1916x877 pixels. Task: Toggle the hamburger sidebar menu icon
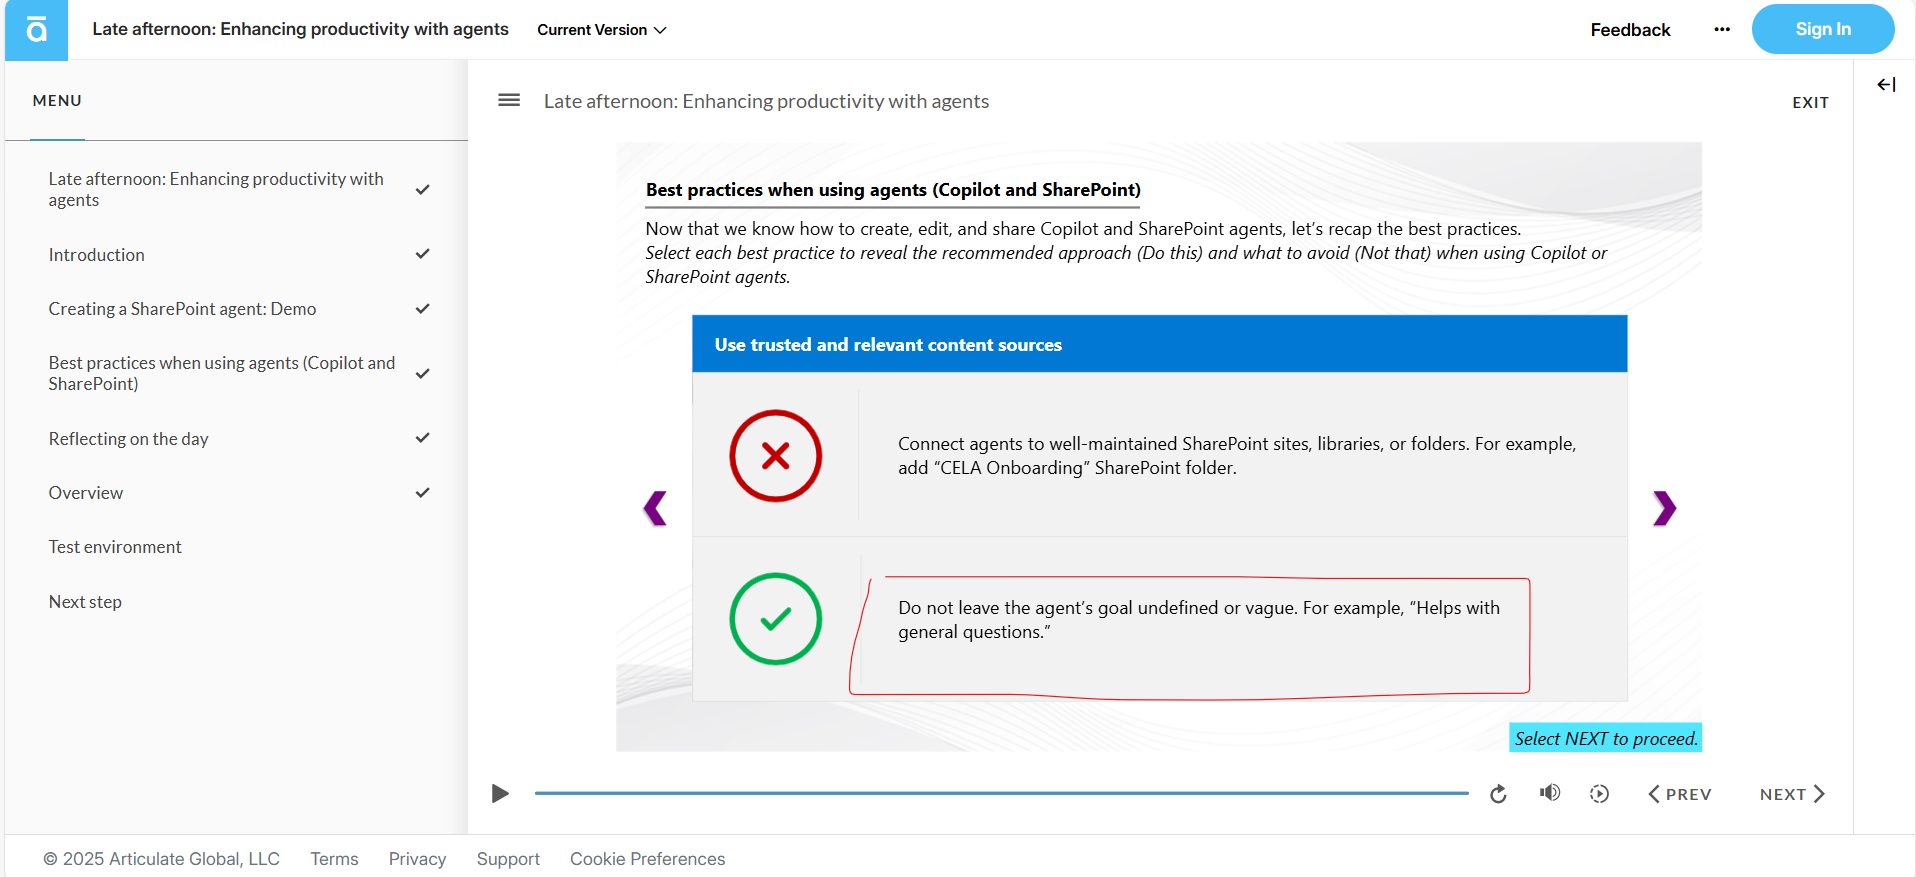(x=509, y=100)
